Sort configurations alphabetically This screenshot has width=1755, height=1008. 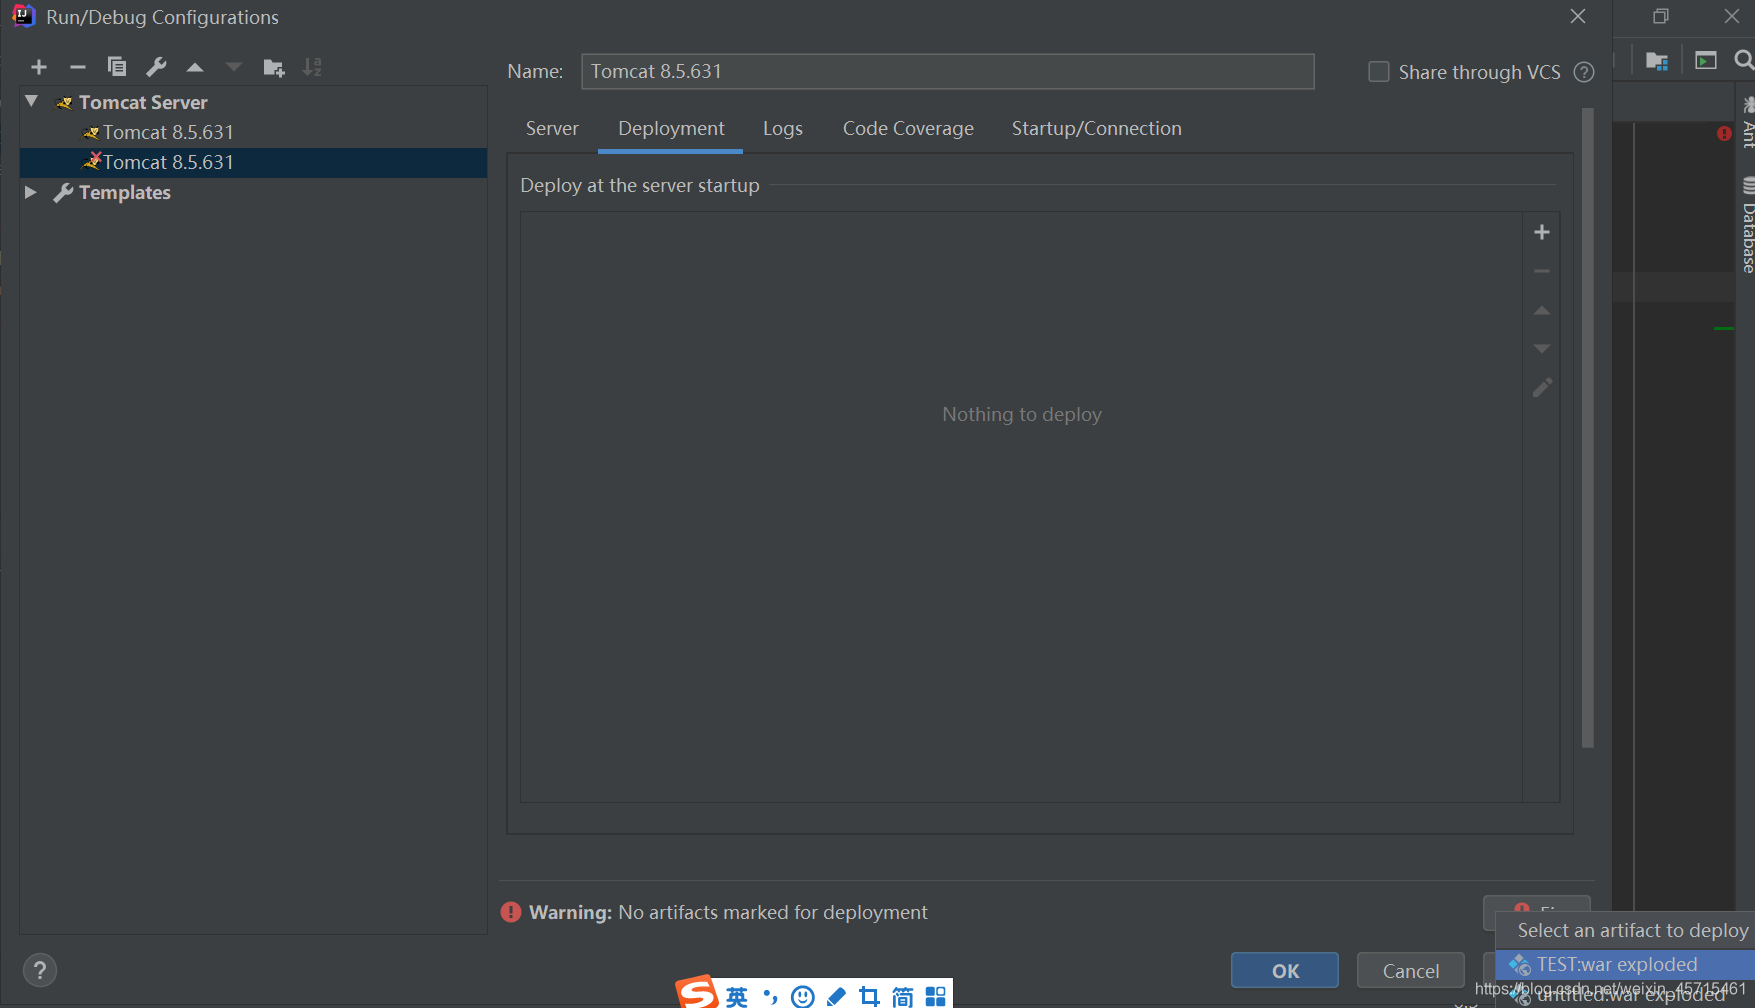(x=313, y=67)
